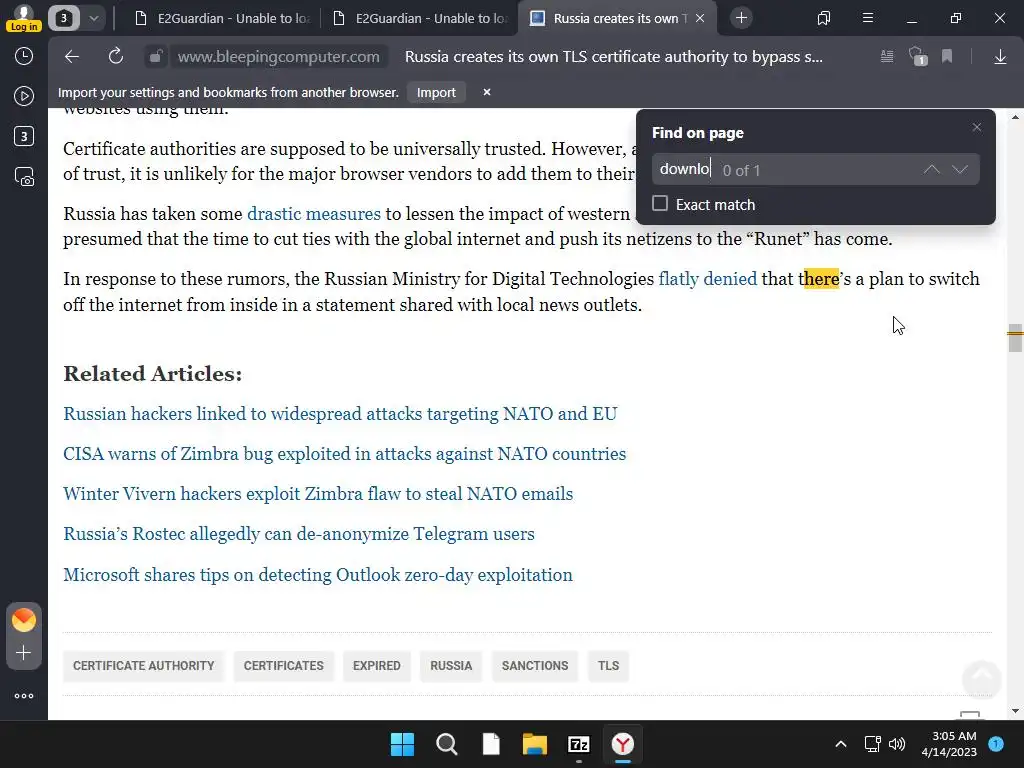The width and height of the screenshot is (1024, 768).
Task: Open the notification badge in taskbar corner
Action: tap(996, 744)
